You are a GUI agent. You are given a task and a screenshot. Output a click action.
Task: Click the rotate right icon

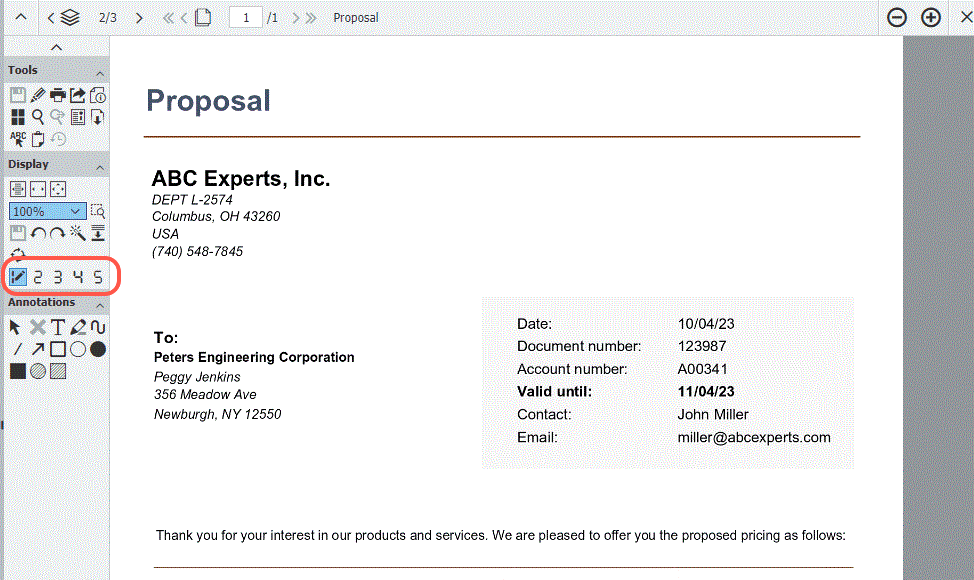pos(58,233)
